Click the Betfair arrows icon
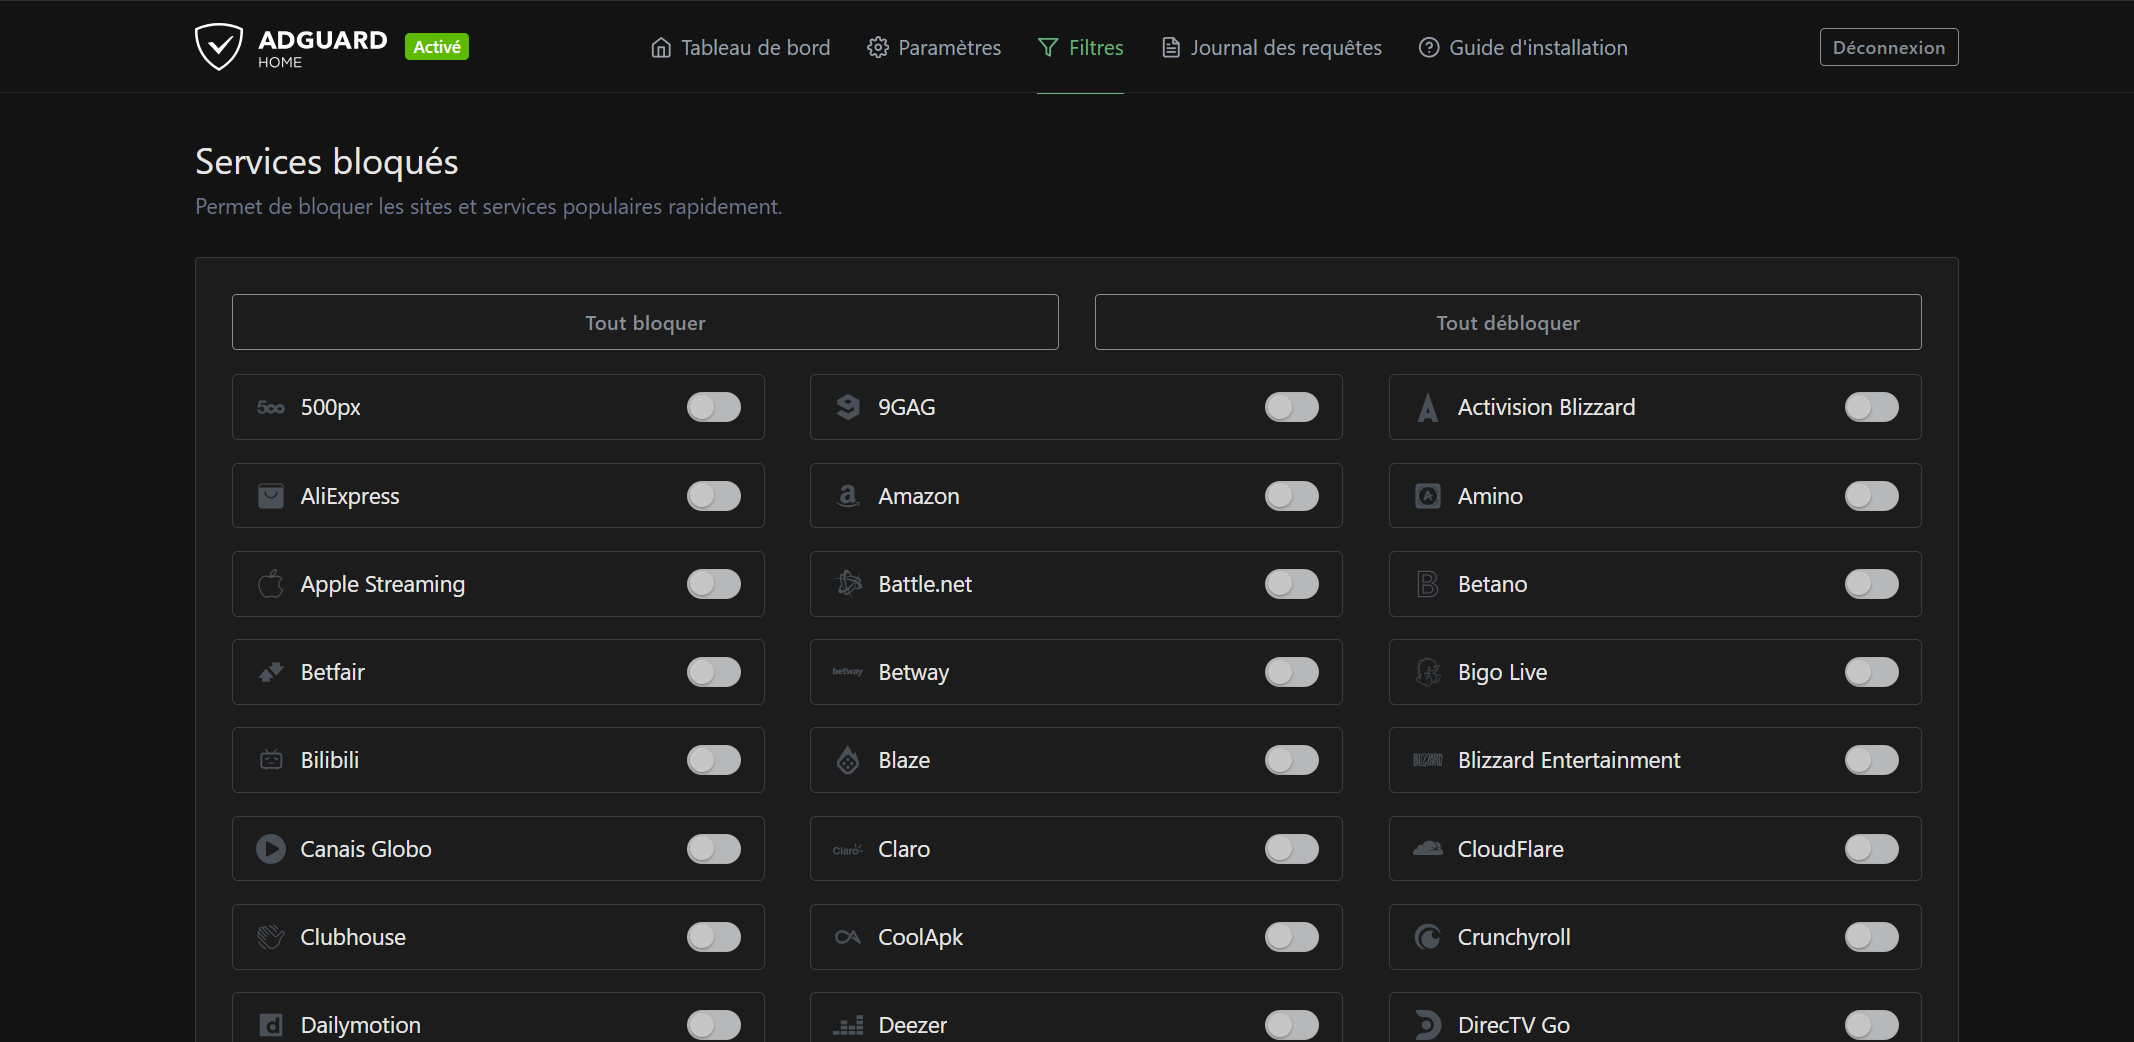 (271, 672)
